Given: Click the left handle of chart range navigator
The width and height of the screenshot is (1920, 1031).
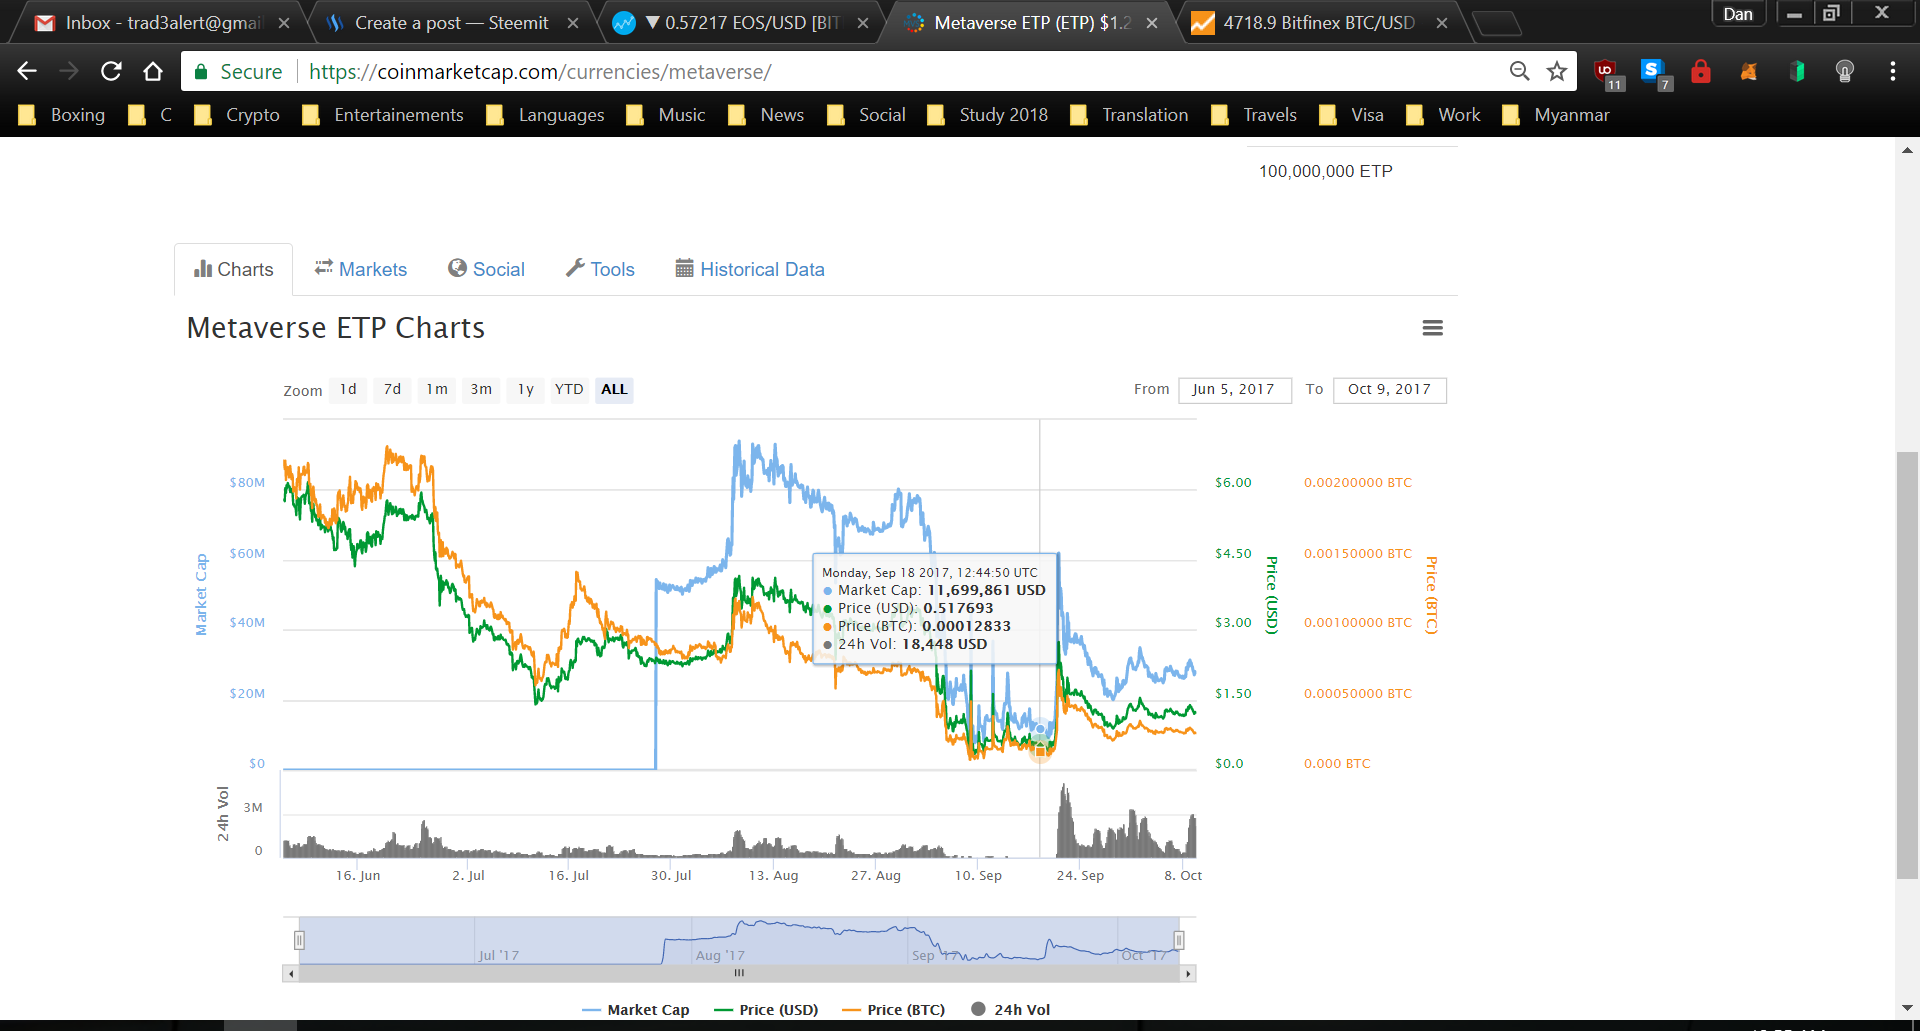Looking at the screenshot, I should click(x=299, y=940).
